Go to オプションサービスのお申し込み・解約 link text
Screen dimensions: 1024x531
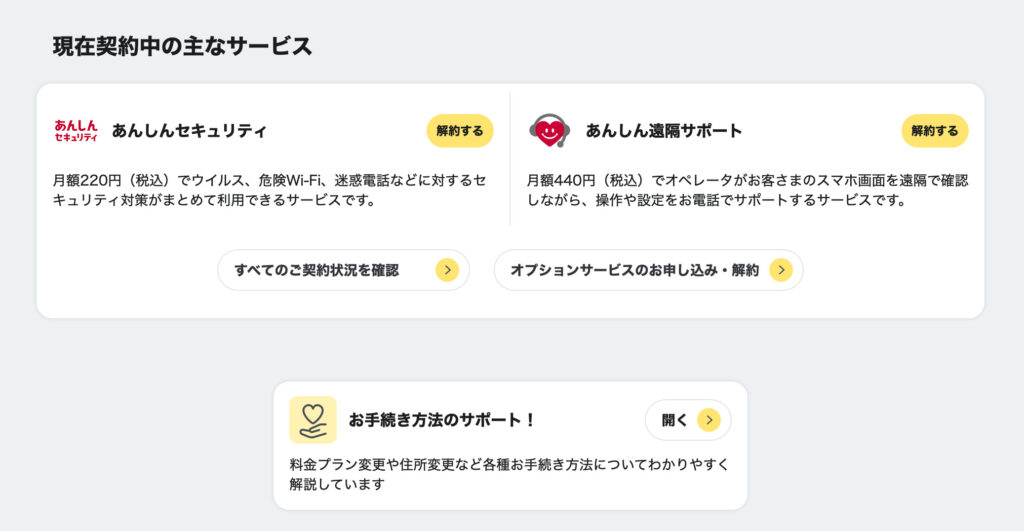(x=634, y=270)
